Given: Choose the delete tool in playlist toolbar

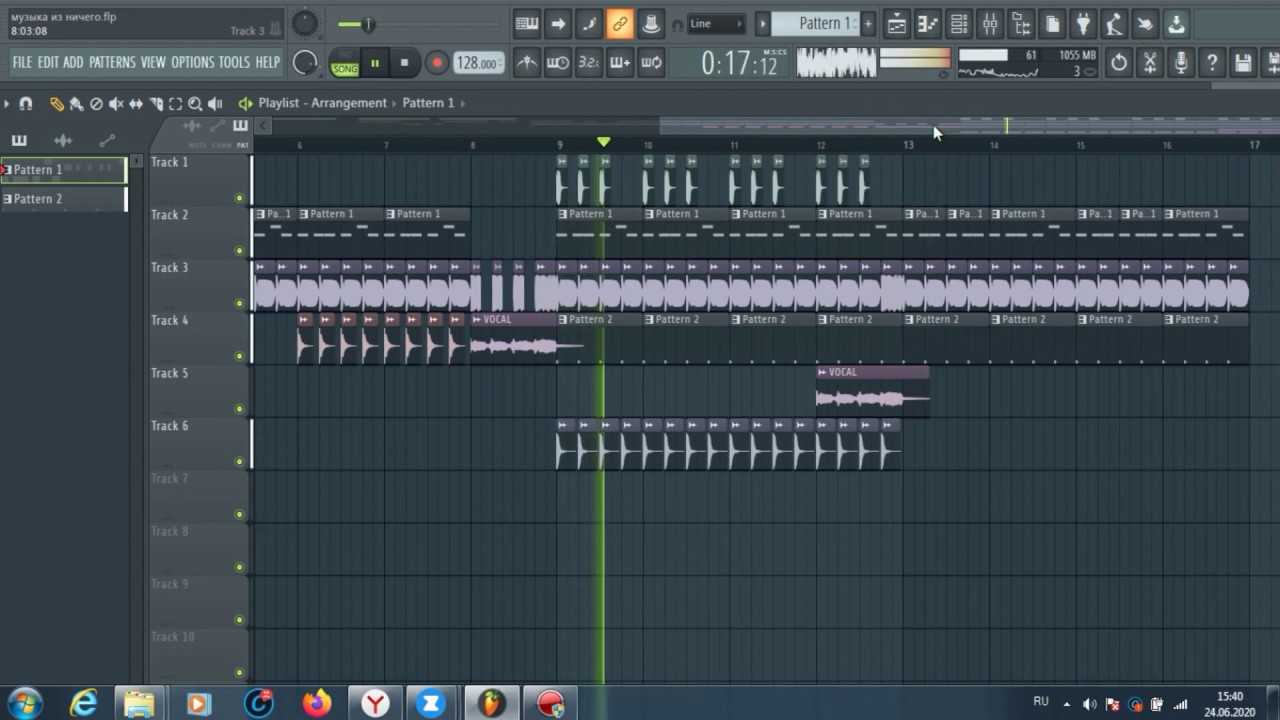Looking at the screenshot, I should click(96, 103).
